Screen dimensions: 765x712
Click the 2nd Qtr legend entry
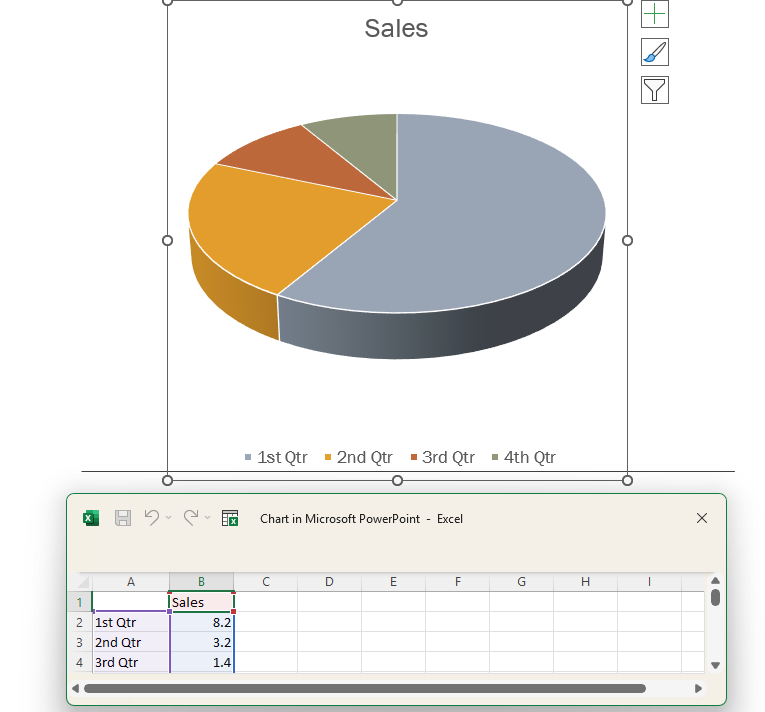tap(359, 457)
